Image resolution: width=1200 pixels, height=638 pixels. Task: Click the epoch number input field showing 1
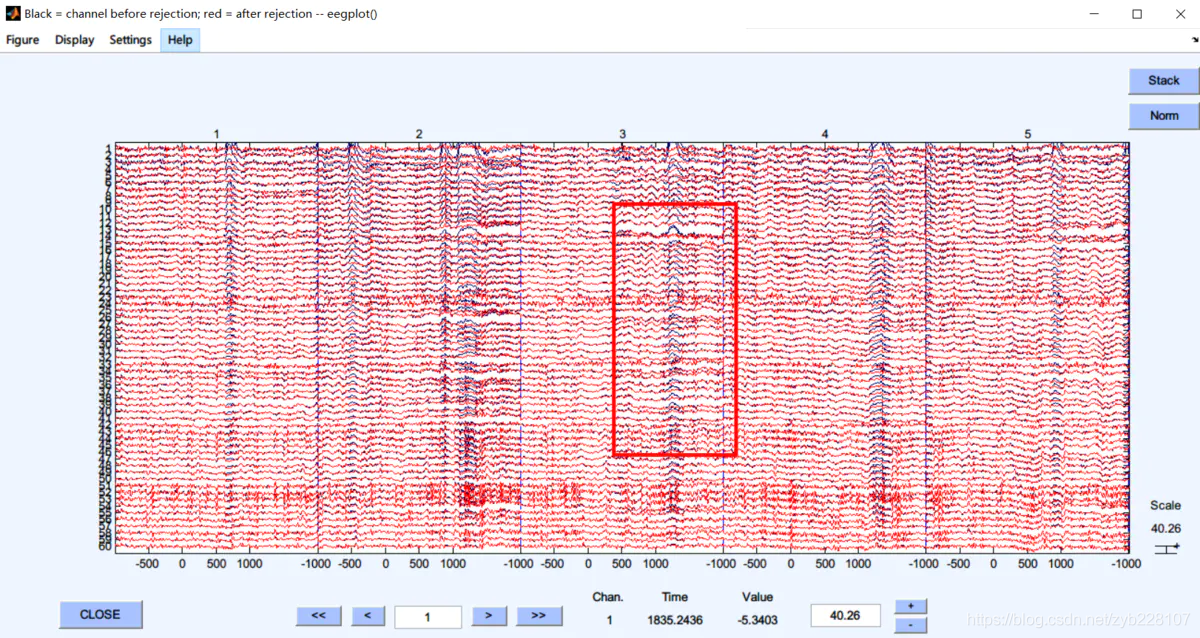(x=428, y=617)
